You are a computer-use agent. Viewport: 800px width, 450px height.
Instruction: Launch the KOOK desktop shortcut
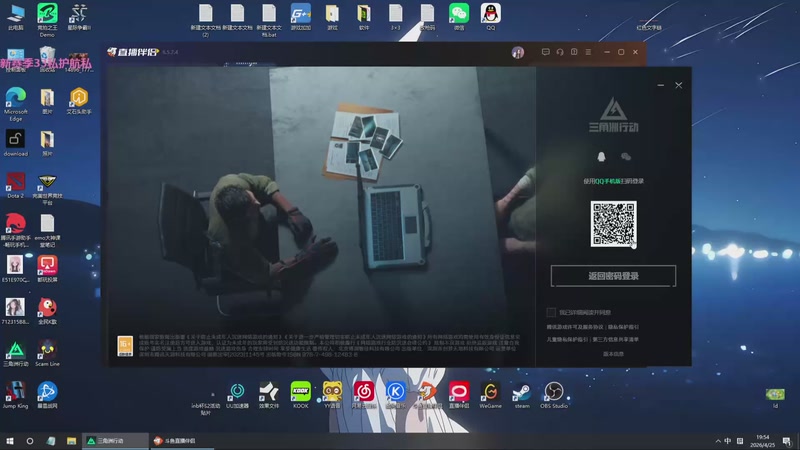pos(301,395)
